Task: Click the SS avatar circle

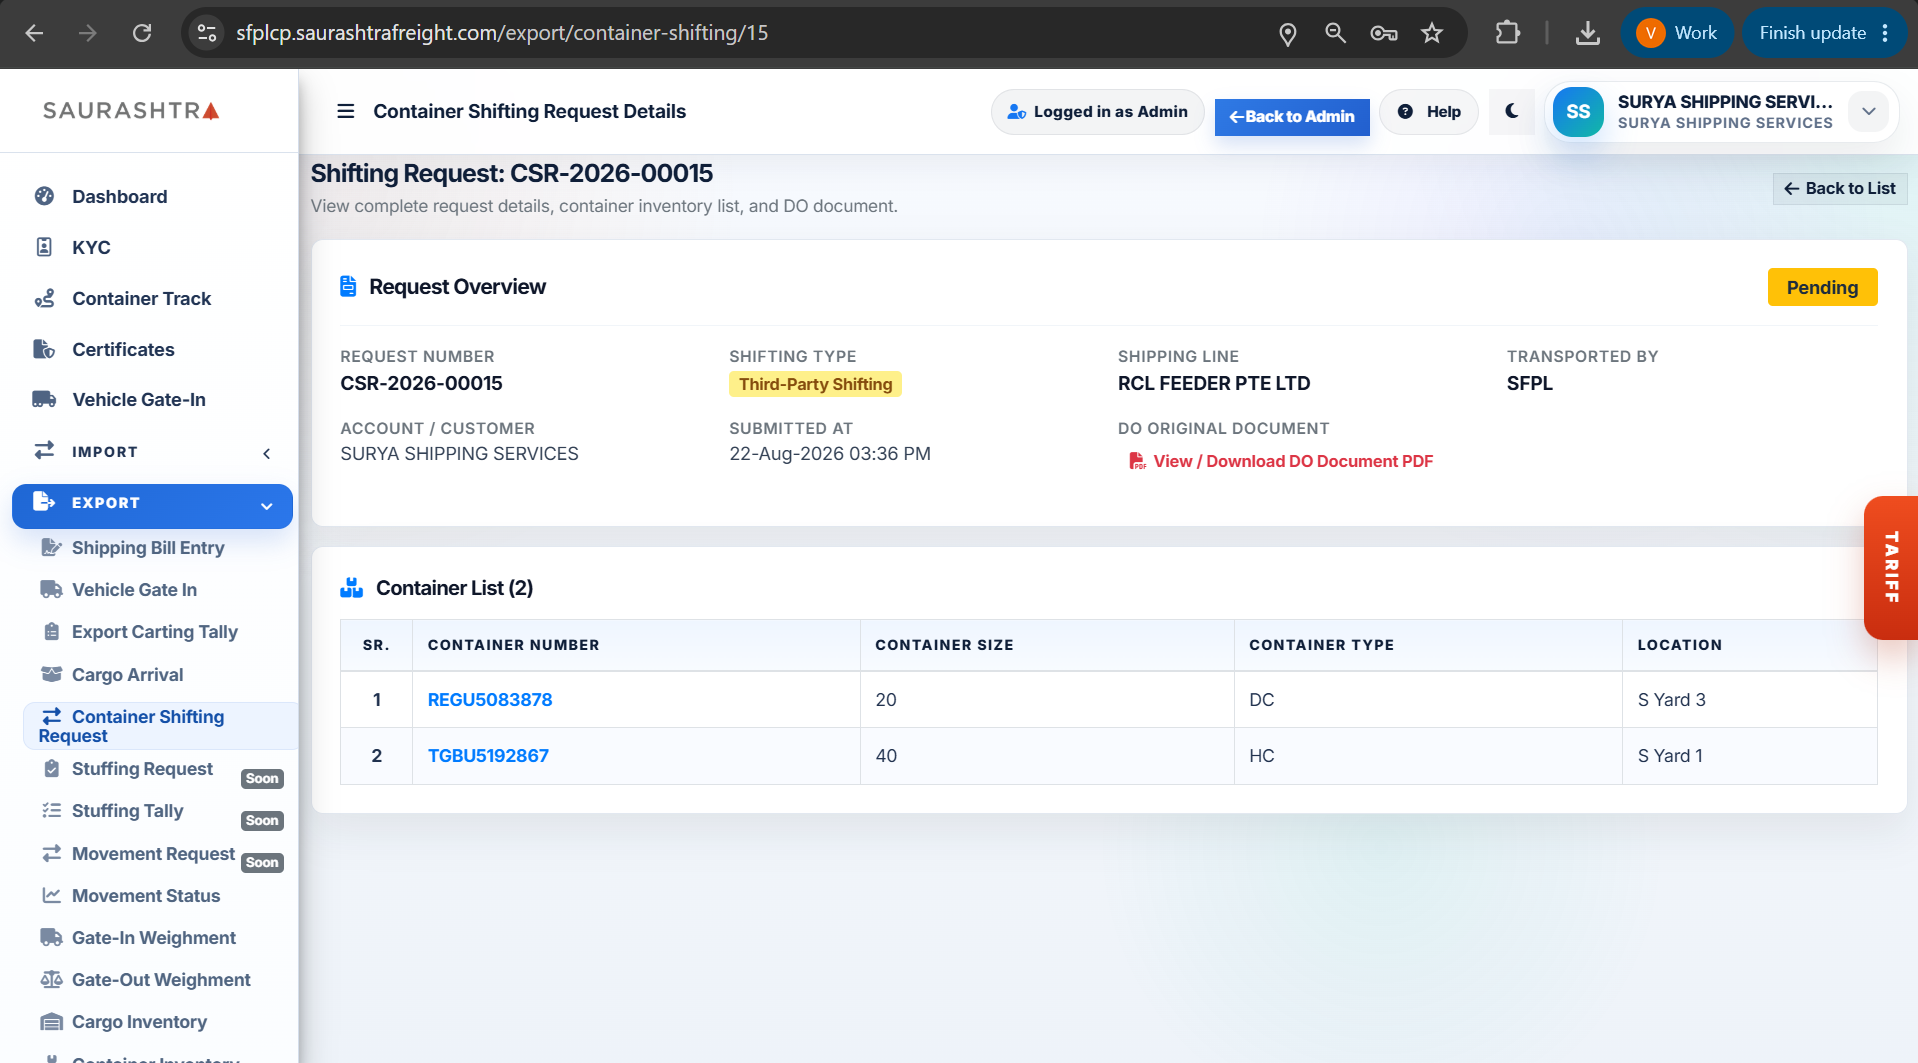Action: [1578, 112]
